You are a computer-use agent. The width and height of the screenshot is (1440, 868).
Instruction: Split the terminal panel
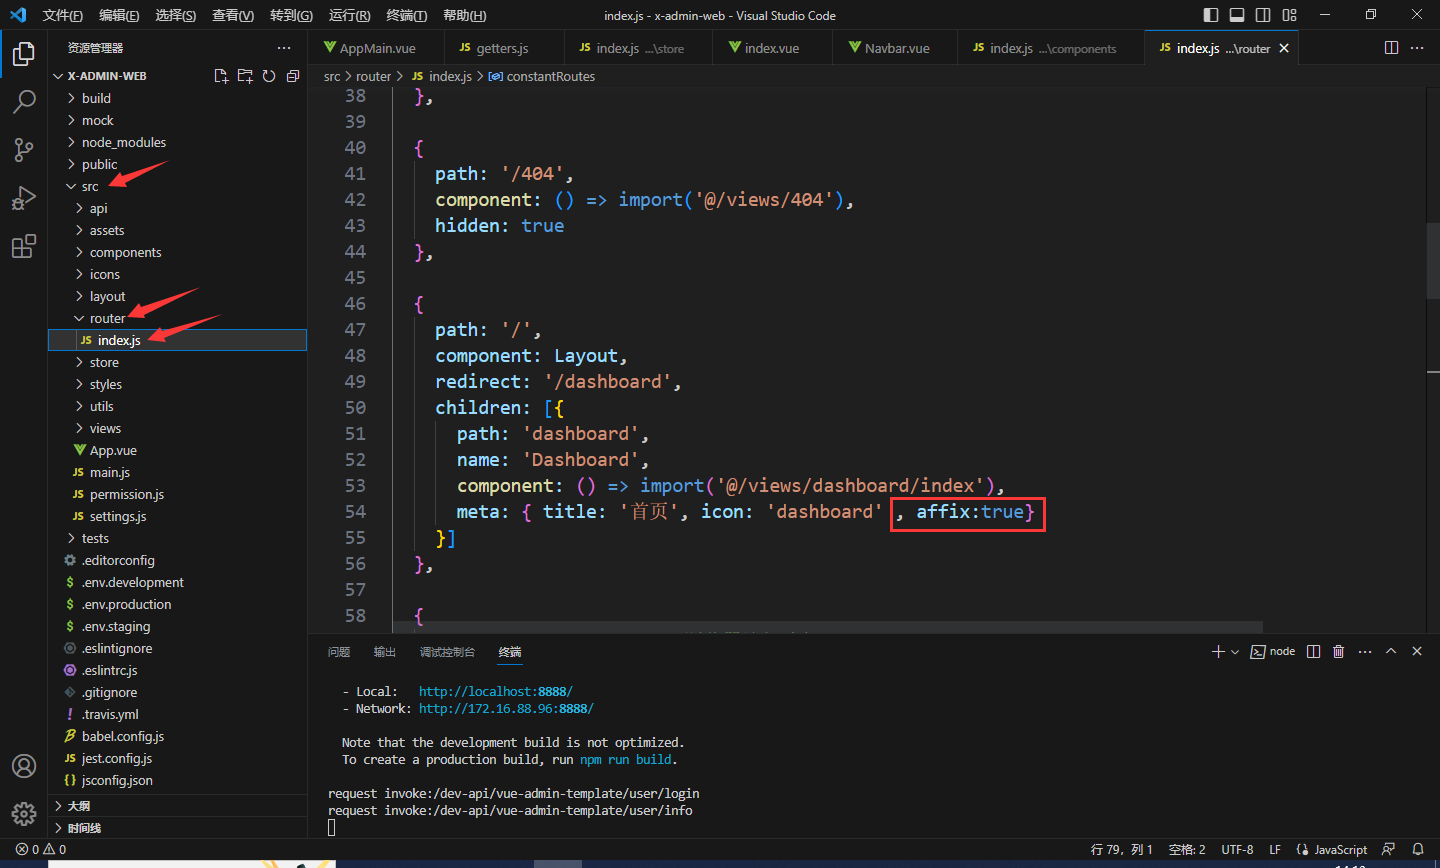pyautogui.click(x=1314, y=651)
